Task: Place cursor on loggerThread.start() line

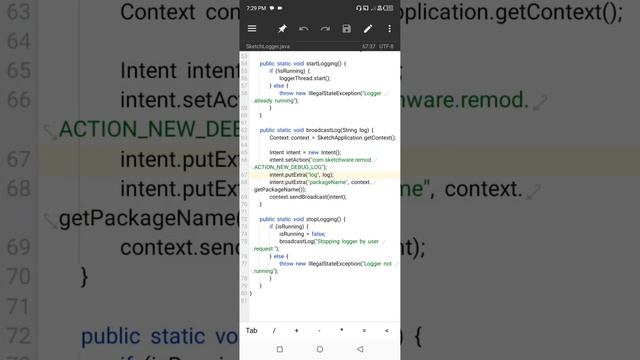Action: [305, 78]
